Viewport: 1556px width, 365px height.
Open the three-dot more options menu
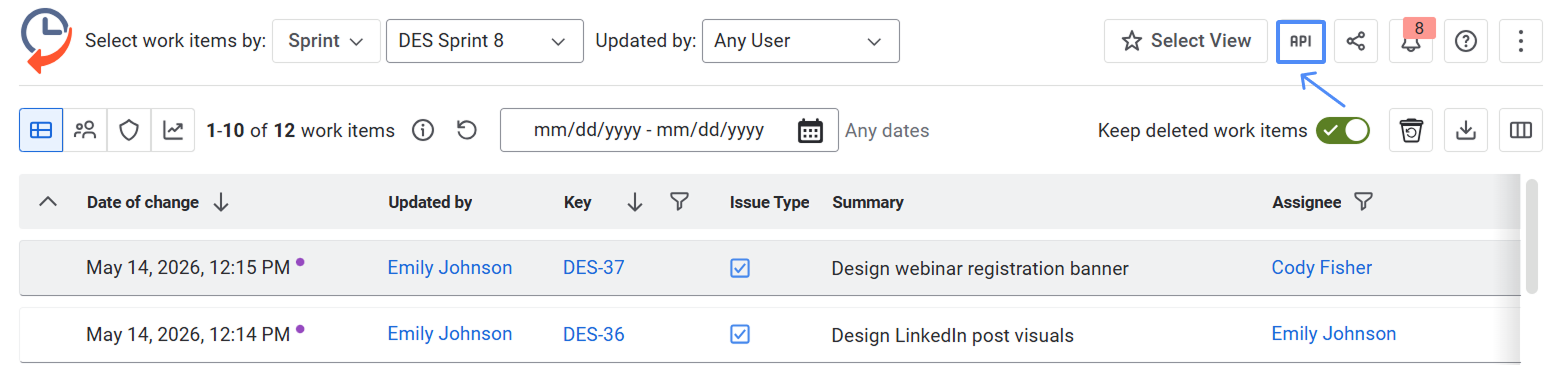coord(1521,41)
